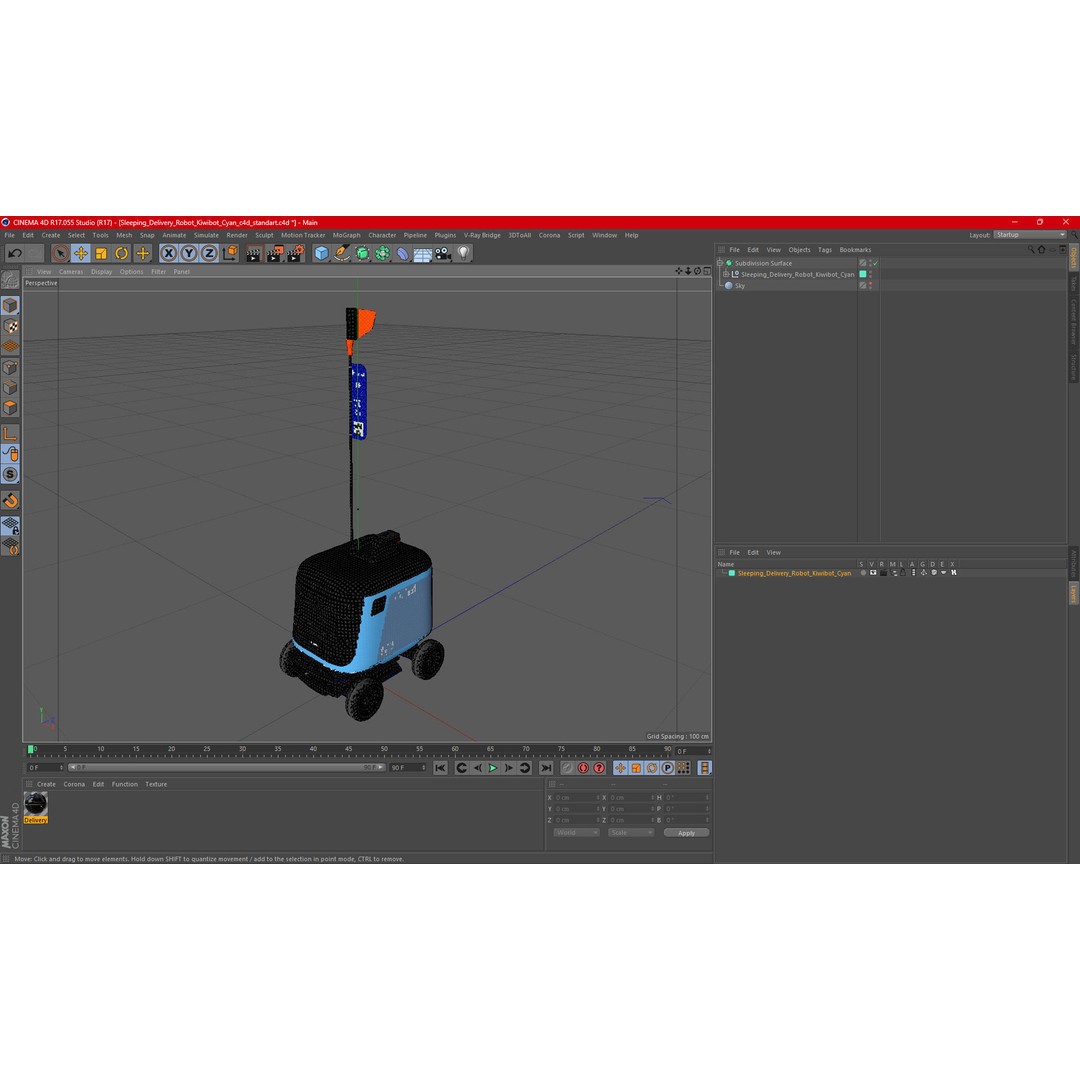Click the timeline range slider bar

(227, 767)
